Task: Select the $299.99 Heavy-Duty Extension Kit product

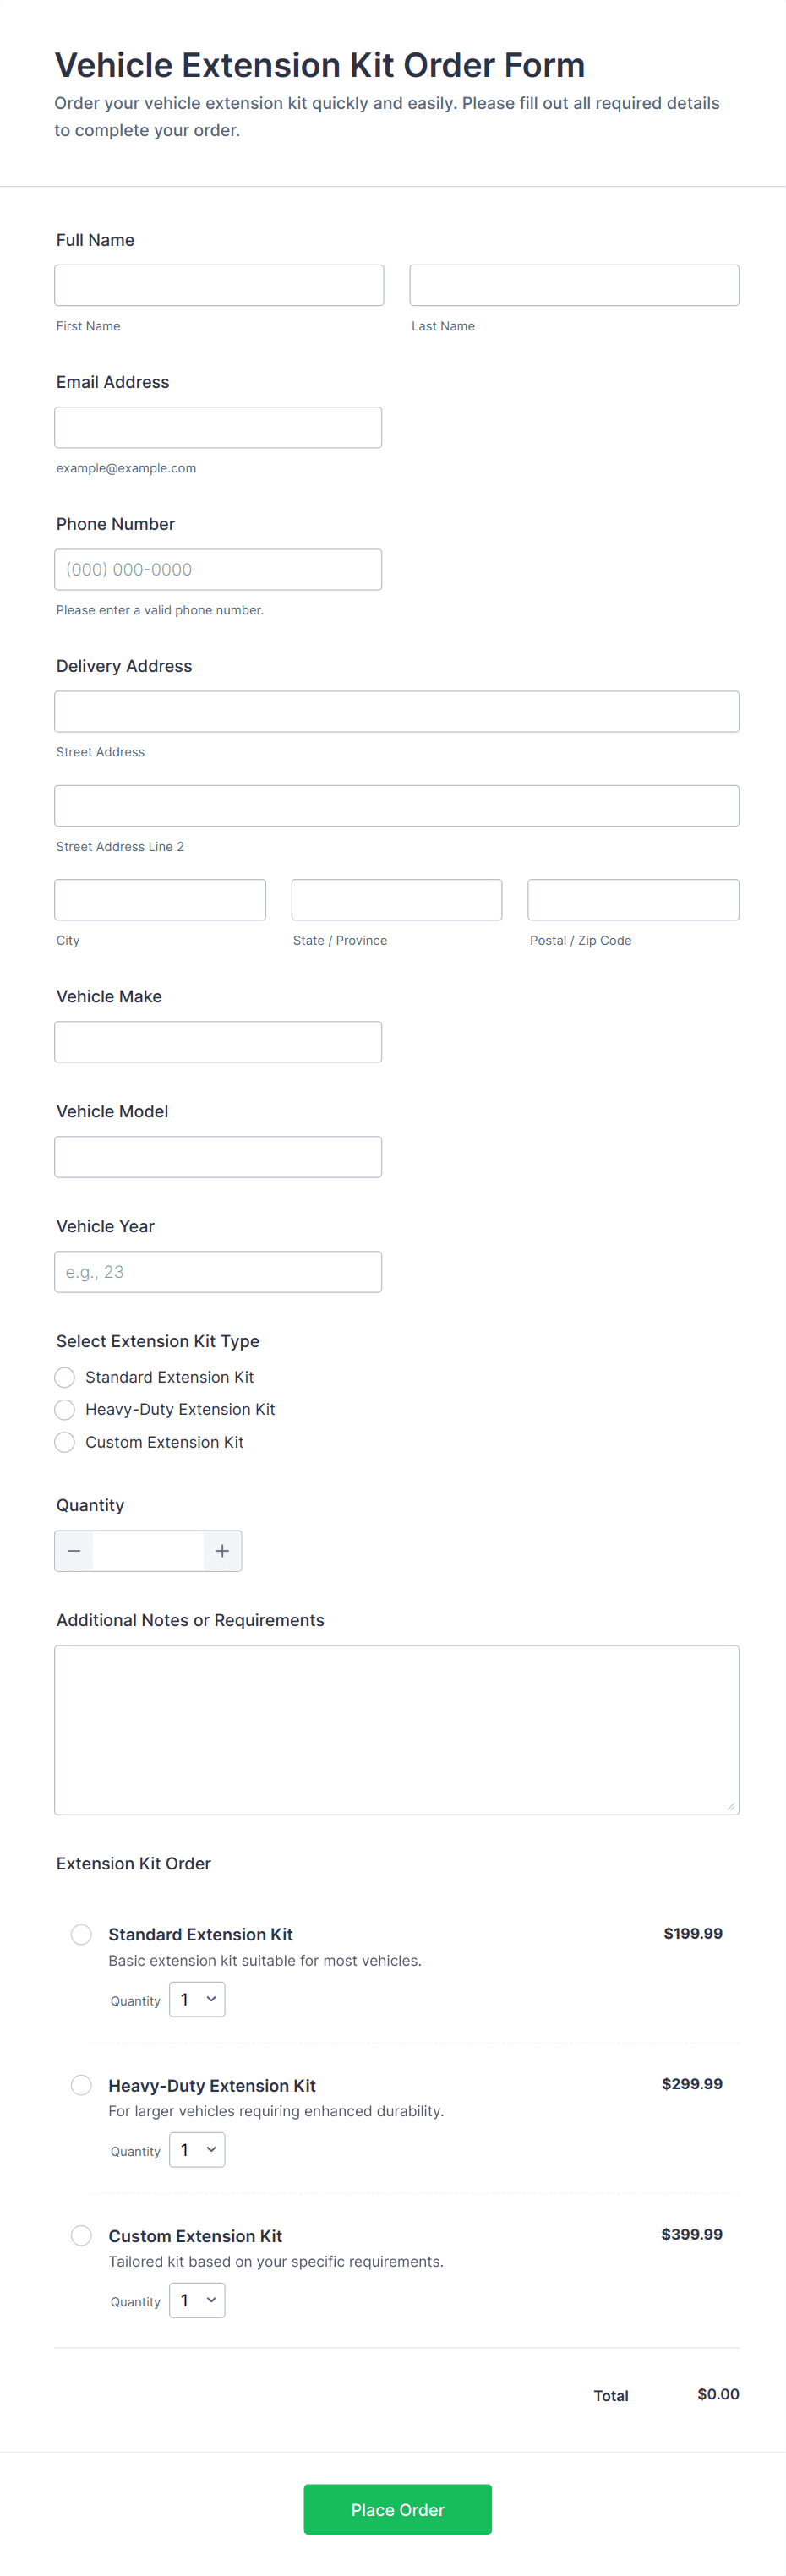Action: point(82,2085)
